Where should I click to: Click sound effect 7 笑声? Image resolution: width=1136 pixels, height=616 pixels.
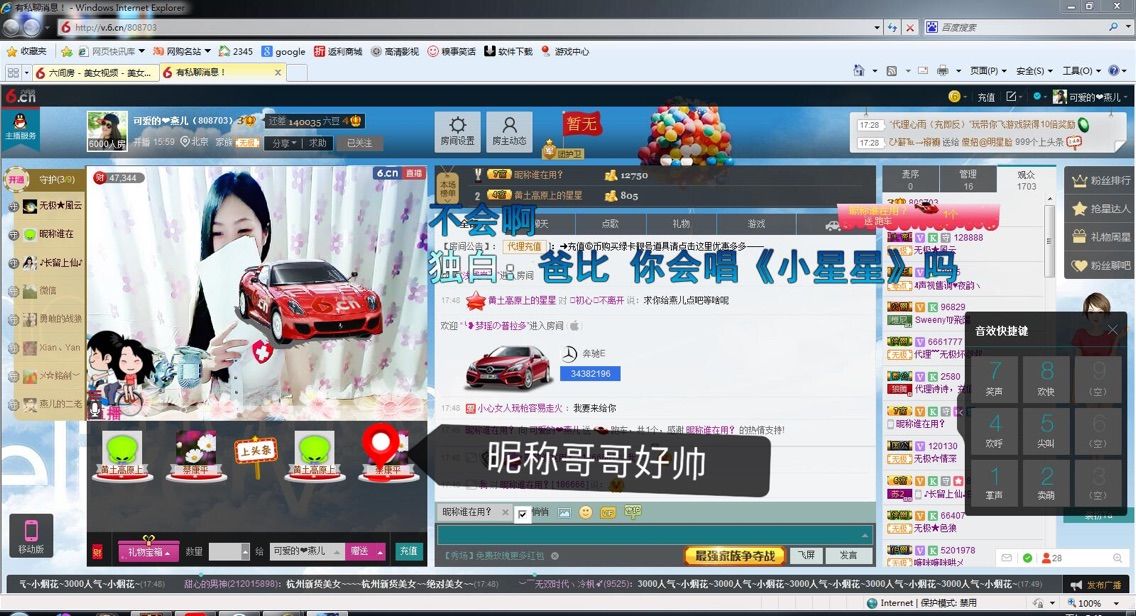coord(994,379)
